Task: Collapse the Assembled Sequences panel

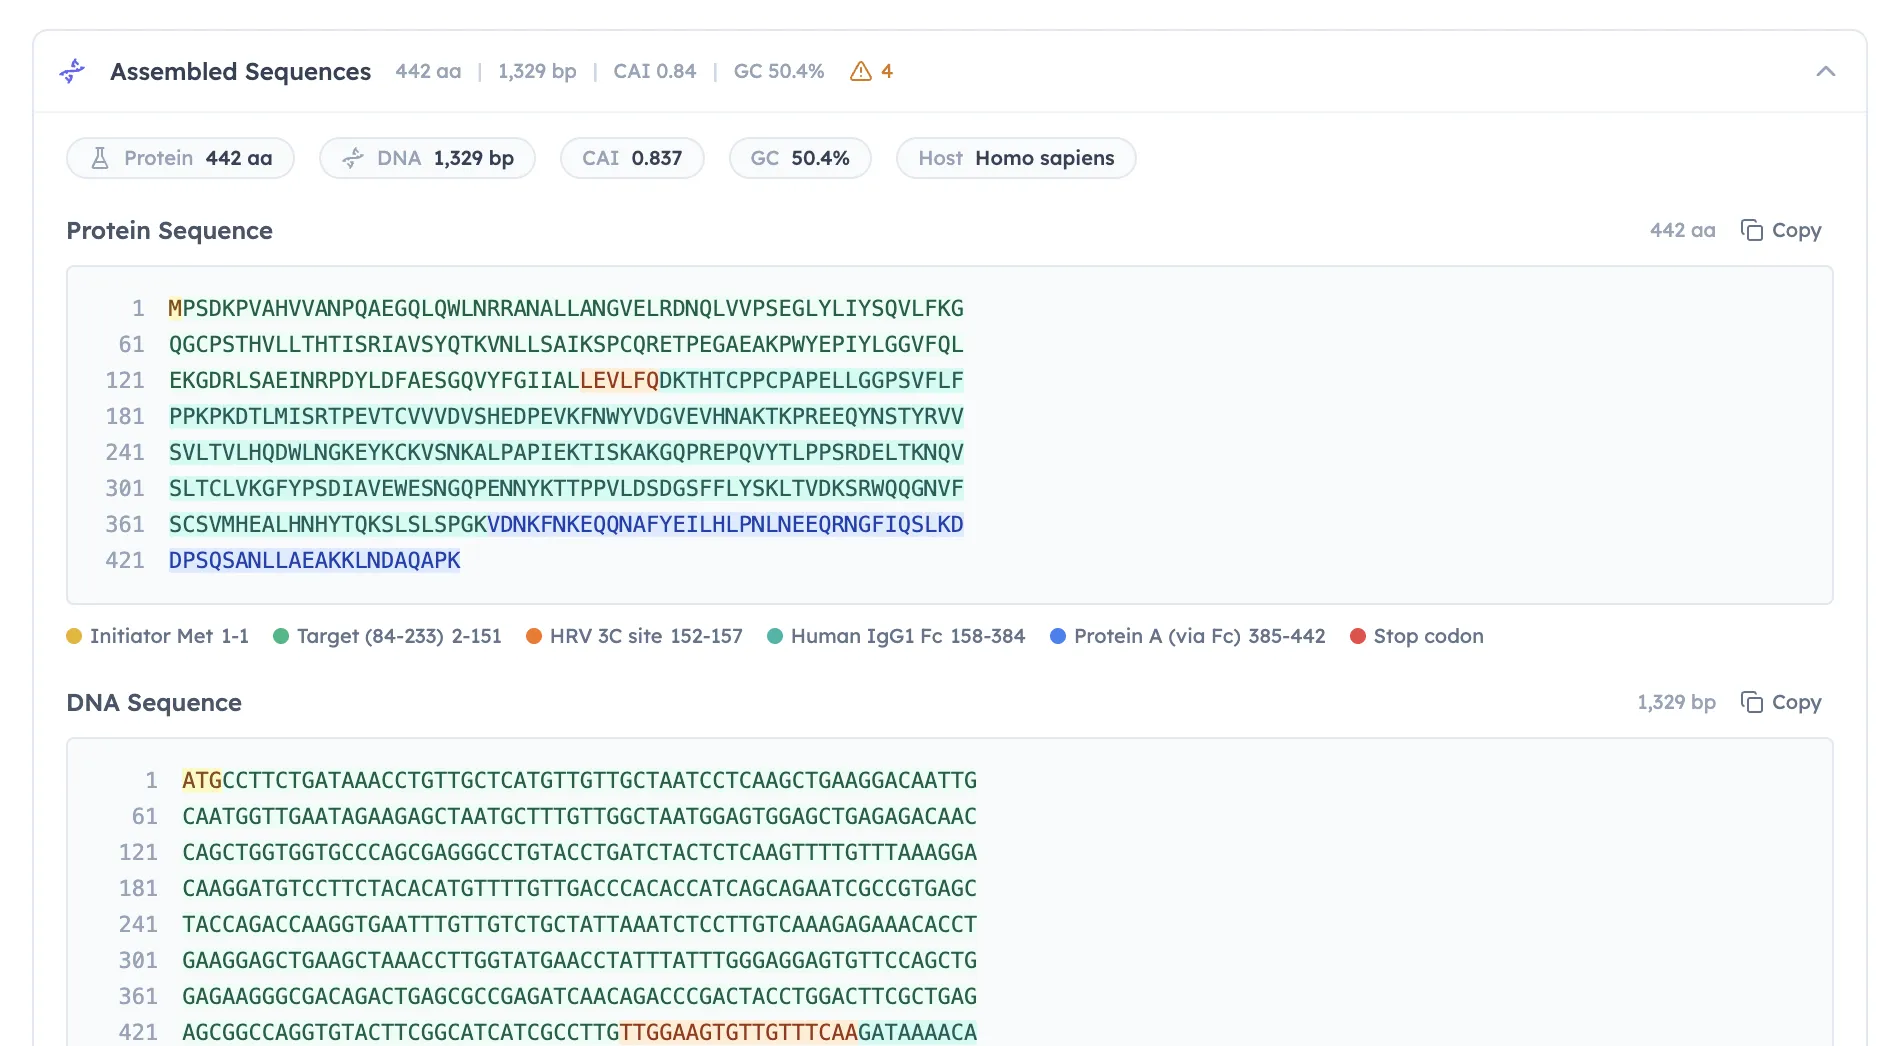Action: [1825, 71]
